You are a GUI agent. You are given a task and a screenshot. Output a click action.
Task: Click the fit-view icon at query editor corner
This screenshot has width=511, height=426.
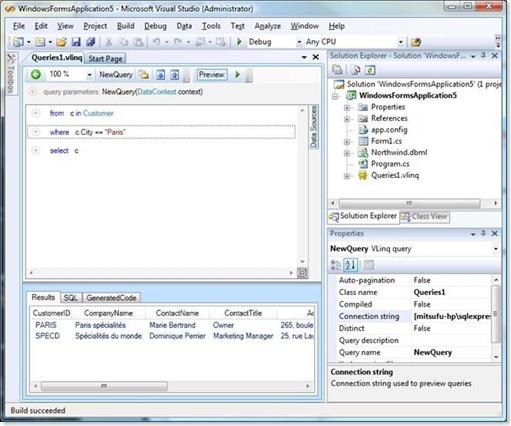click(x=302, y=273)
